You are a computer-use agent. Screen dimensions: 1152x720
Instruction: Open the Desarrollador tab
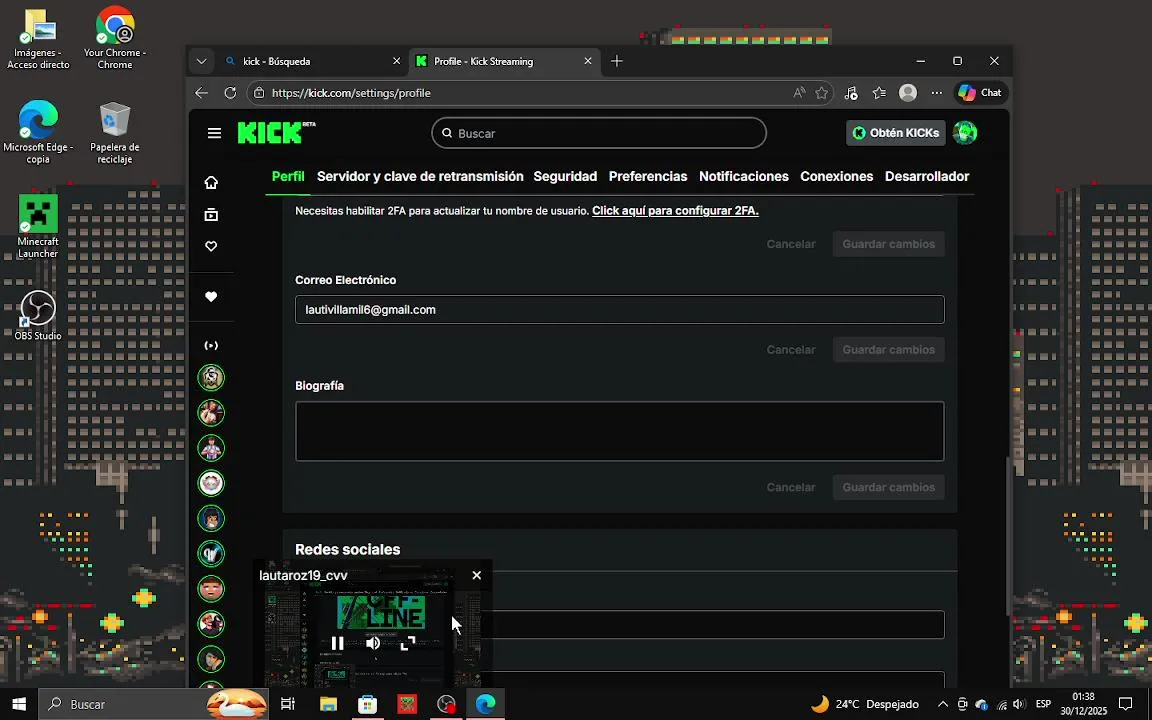point(927,176)
